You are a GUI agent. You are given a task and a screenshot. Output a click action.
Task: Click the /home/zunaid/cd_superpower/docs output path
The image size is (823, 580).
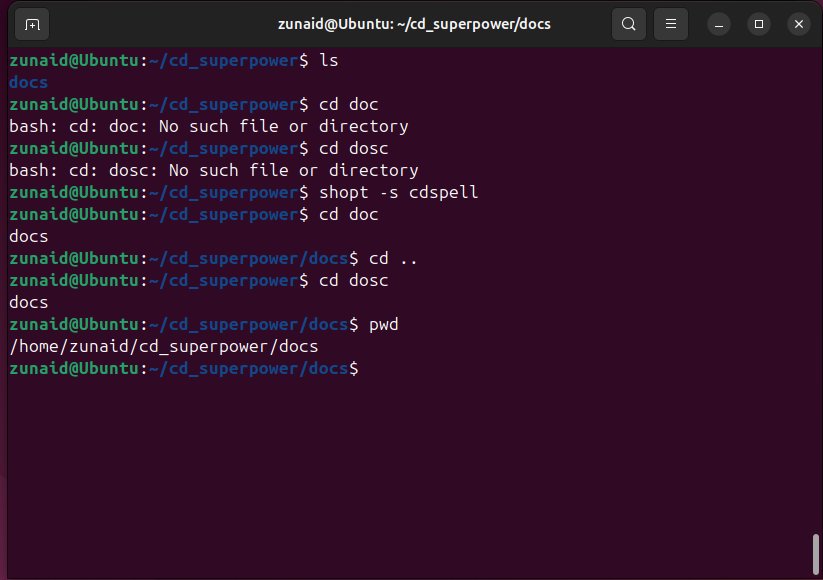pos(163,347)
